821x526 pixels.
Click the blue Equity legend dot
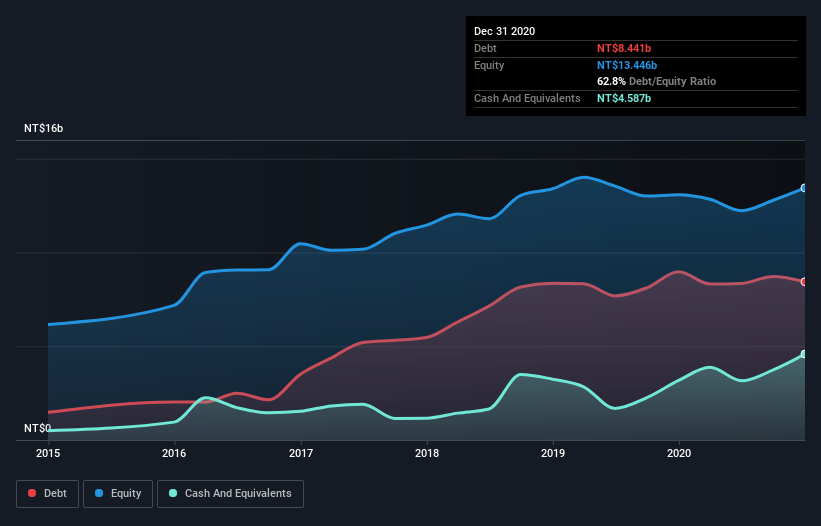(x=99, y=493)
